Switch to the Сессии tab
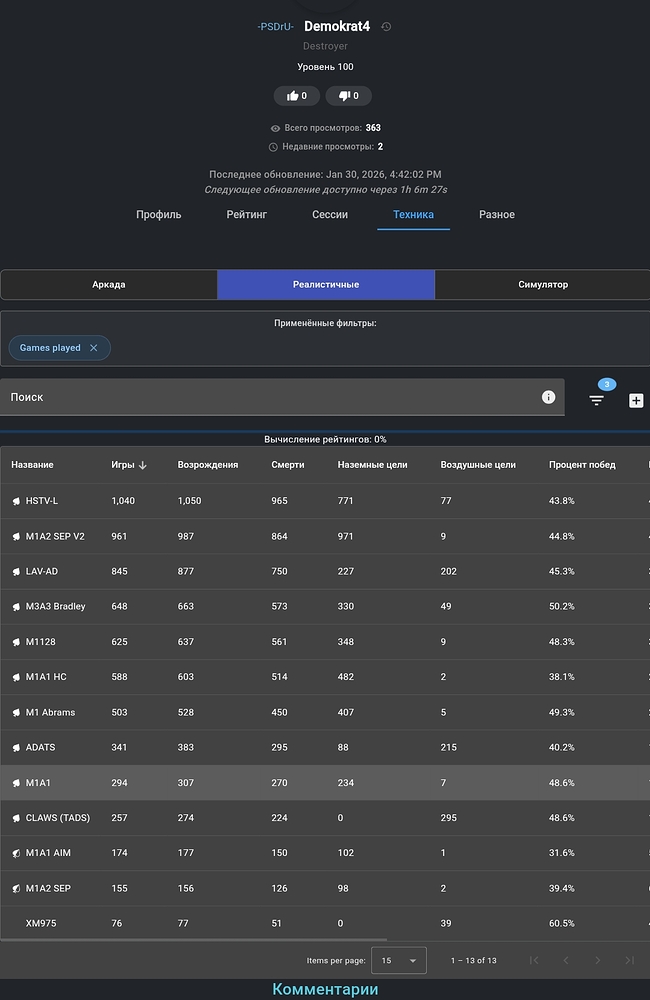650x1000 pixels. tap(330, 214)
